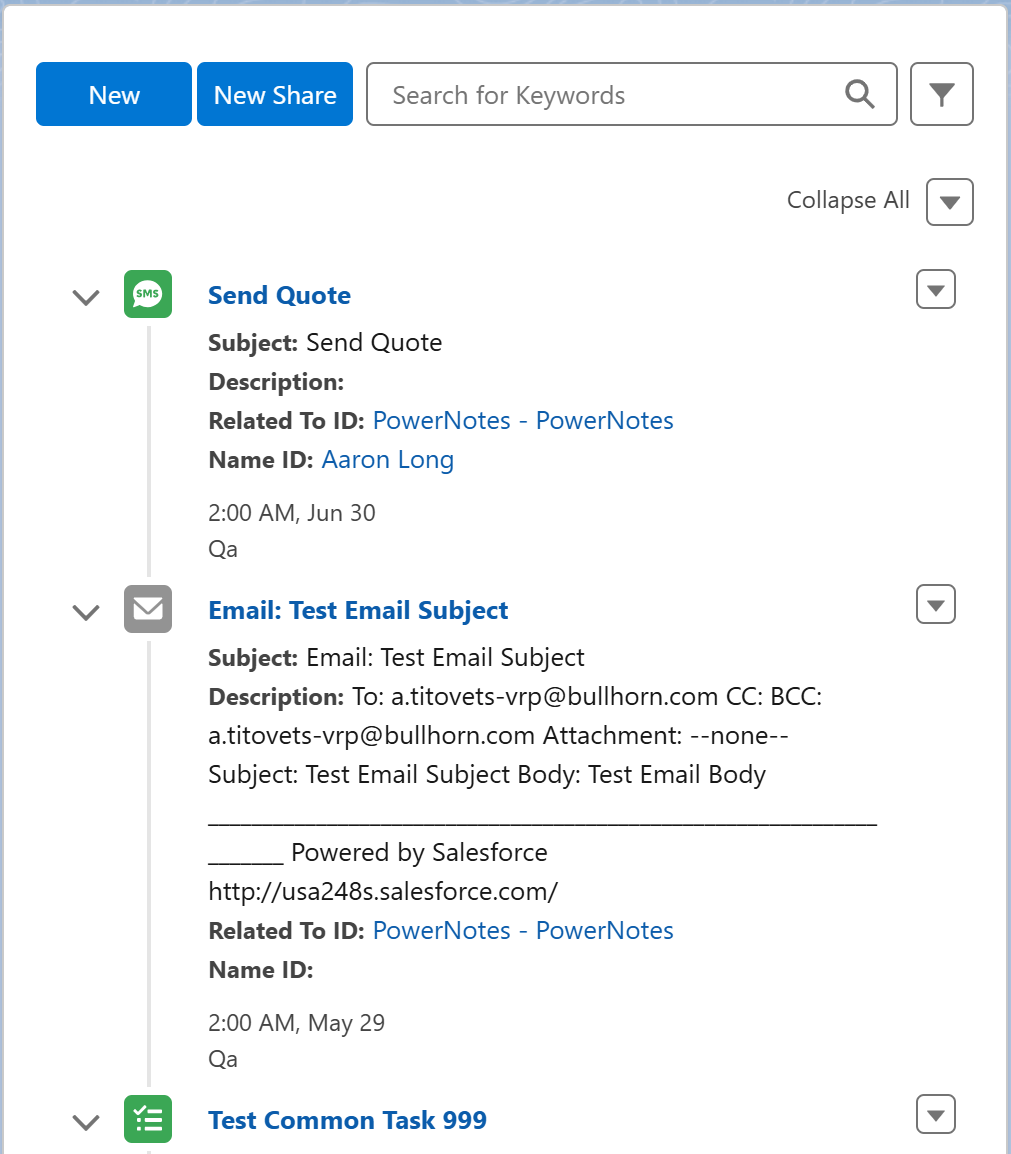Open the Send Quote title link

pyautogui.click(x=280, y=295)
